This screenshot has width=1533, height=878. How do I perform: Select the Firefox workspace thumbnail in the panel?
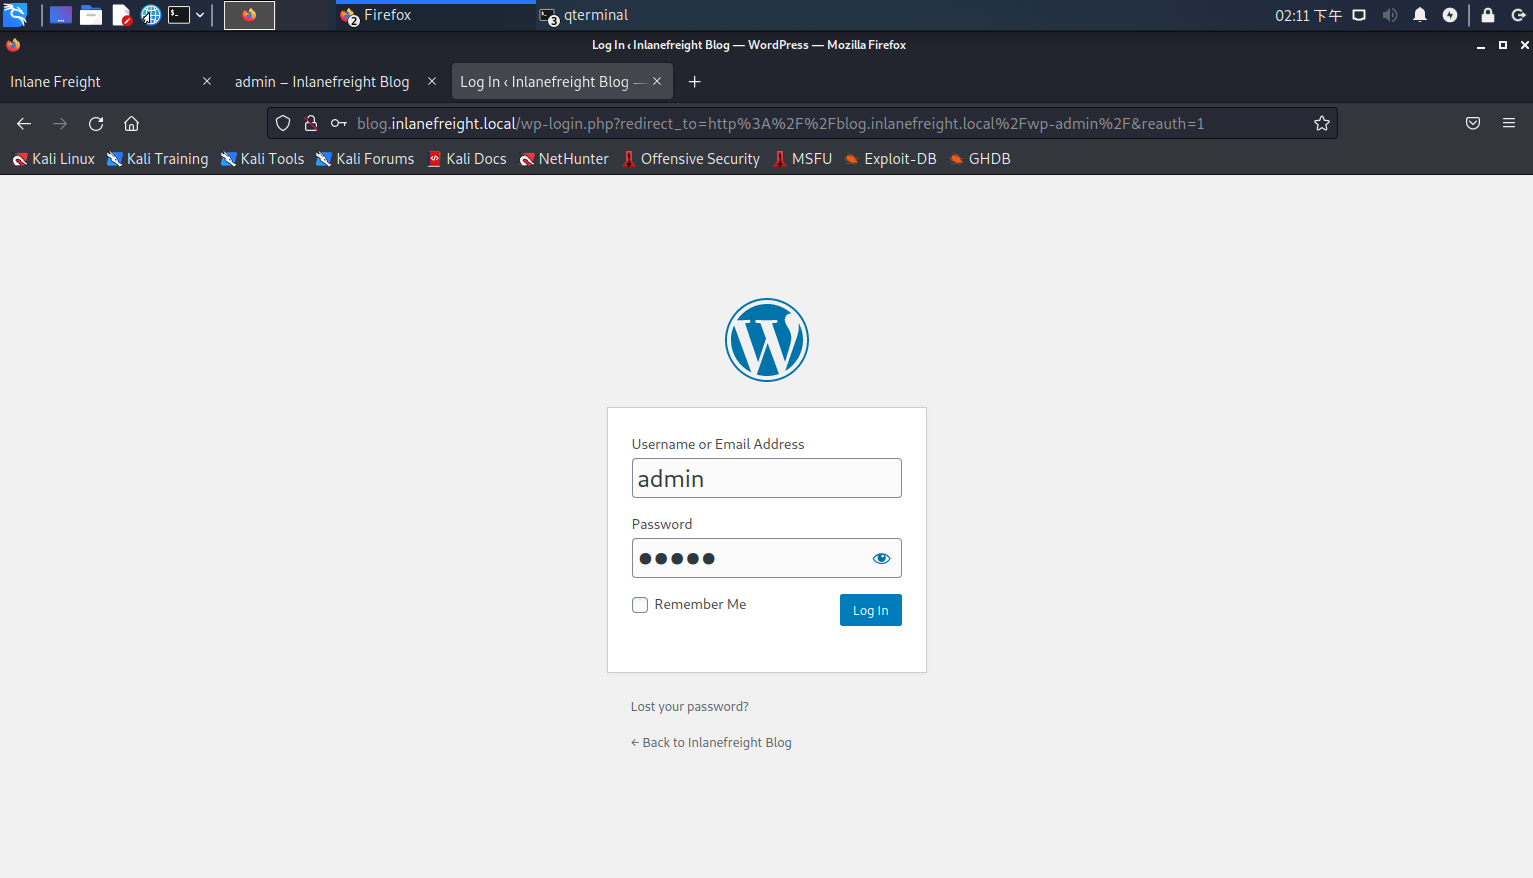(249, 15)
